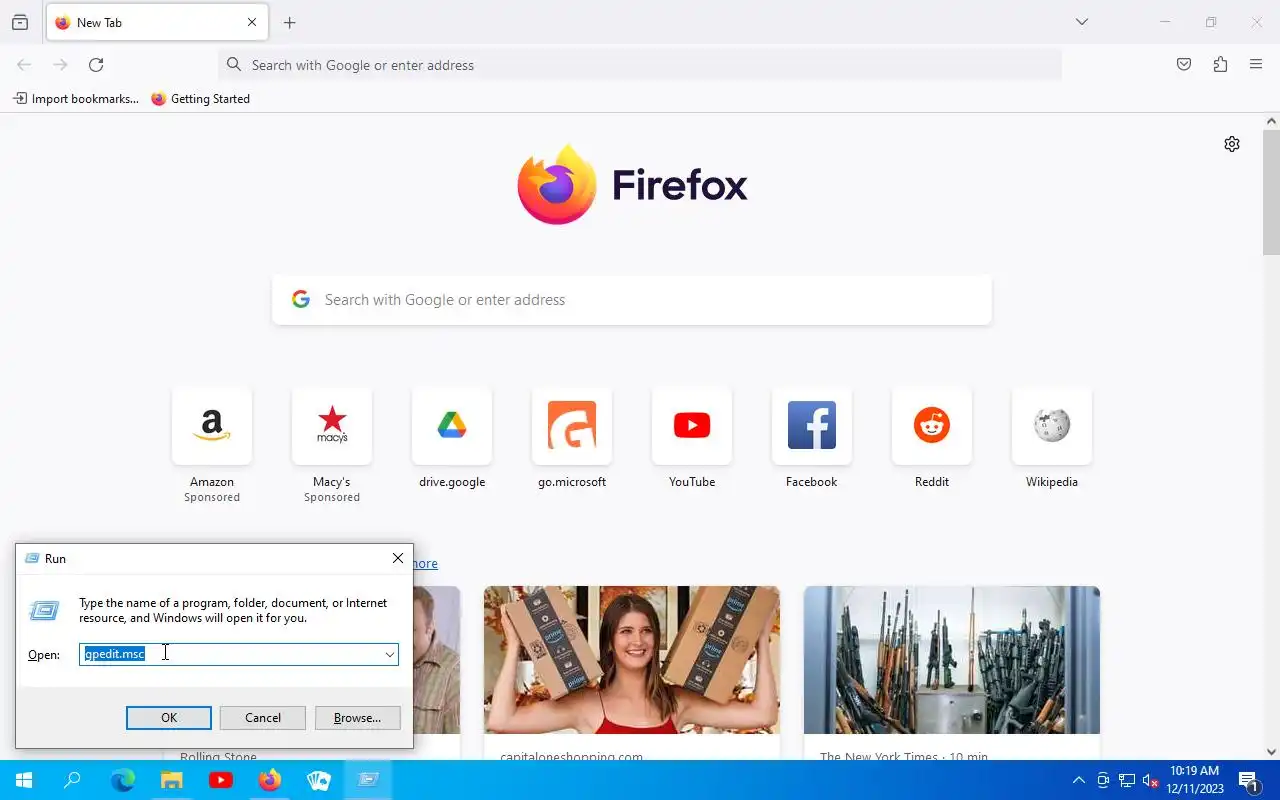Expand the Run dialog Open dropdown
Screen dimensions: 1280x800
click(389, 654)
